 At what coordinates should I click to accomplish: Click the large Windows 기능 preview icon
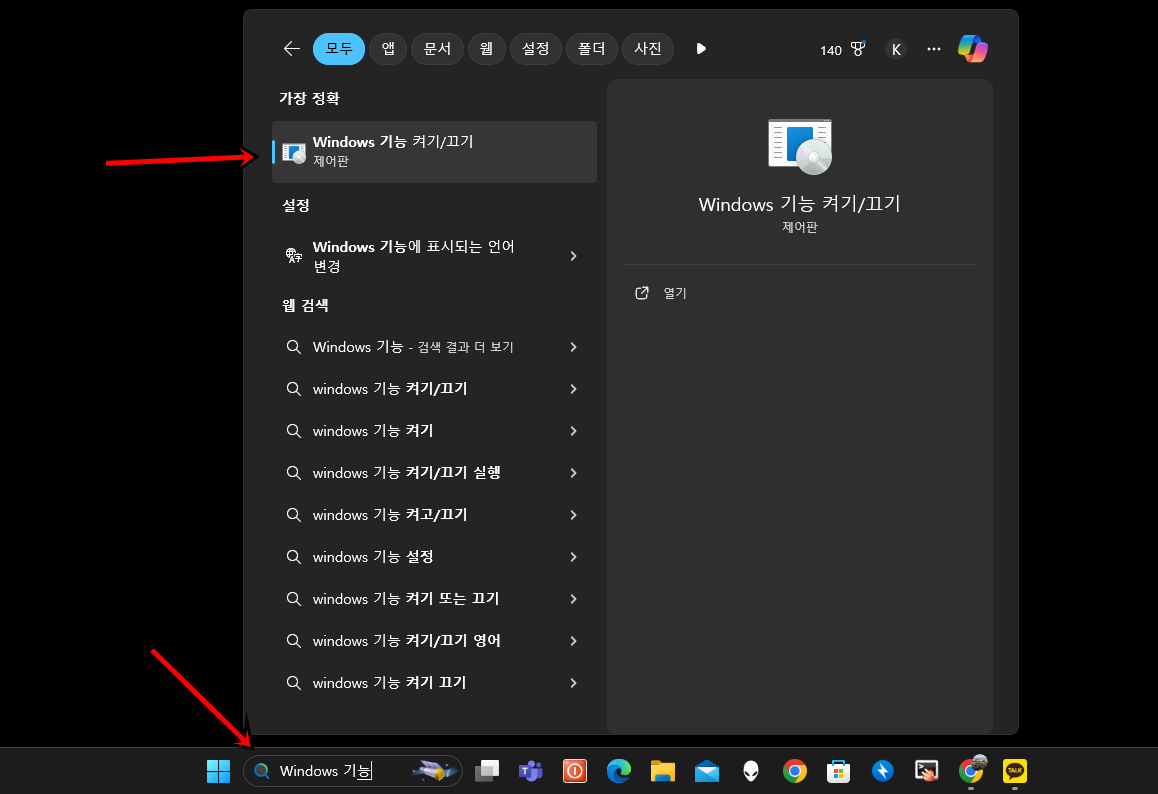800,146
